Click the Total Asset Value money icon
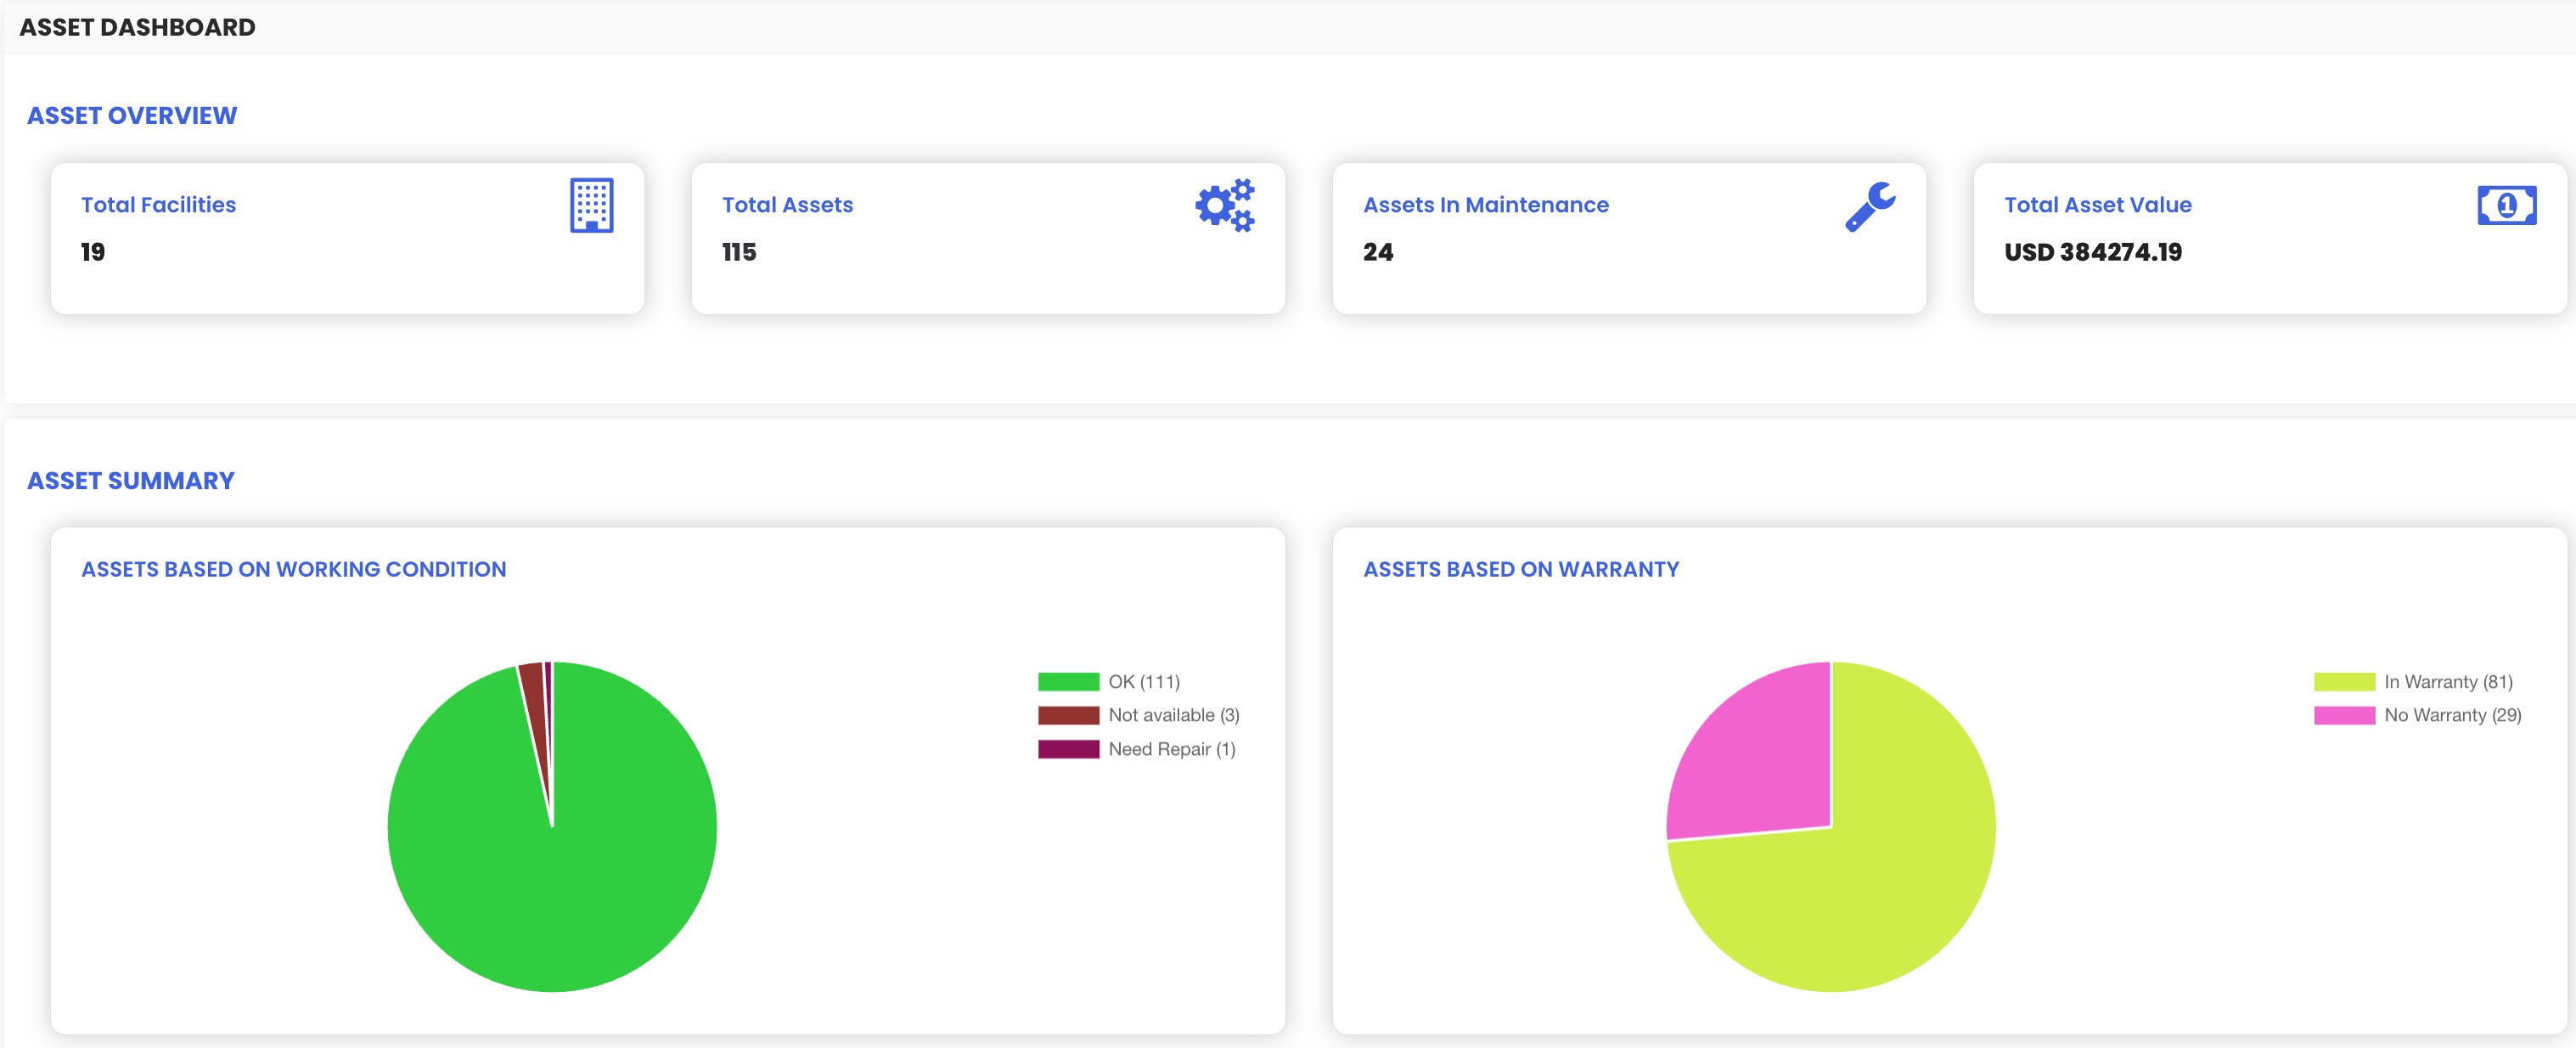This screenshot has height=1048, width=2576. click(x=2506, y=205)
